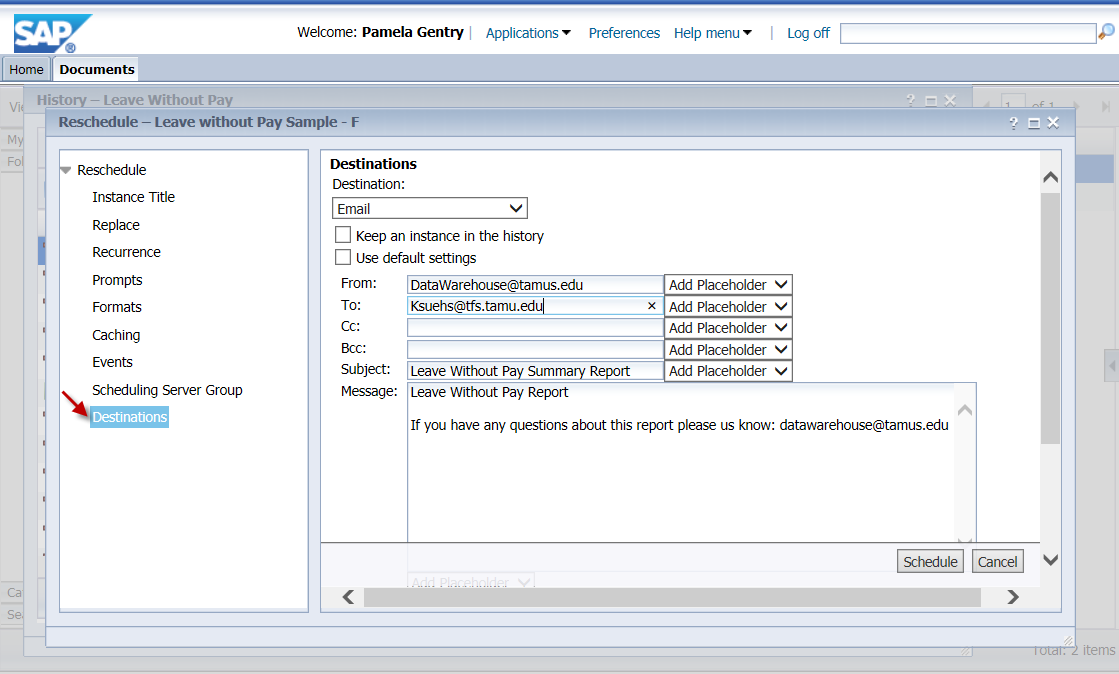Open Add Placeholder dropdown for To
The image size is (1119, 674).
tap(728, 307)
